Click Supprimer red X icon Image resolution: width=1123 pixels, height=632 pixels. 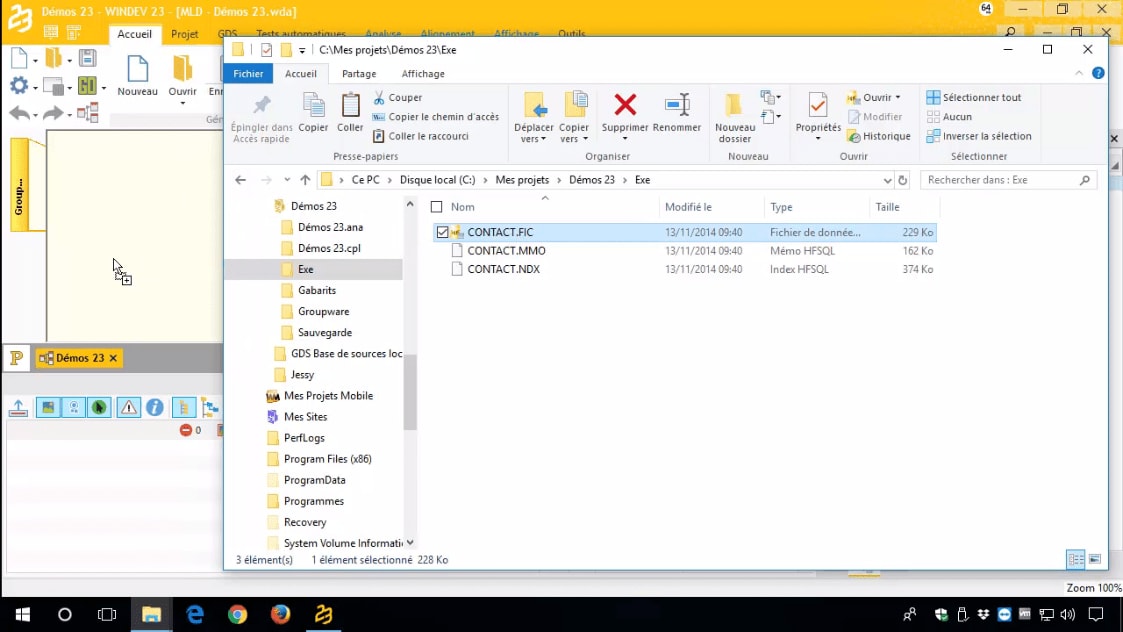(x=625, y=105)
